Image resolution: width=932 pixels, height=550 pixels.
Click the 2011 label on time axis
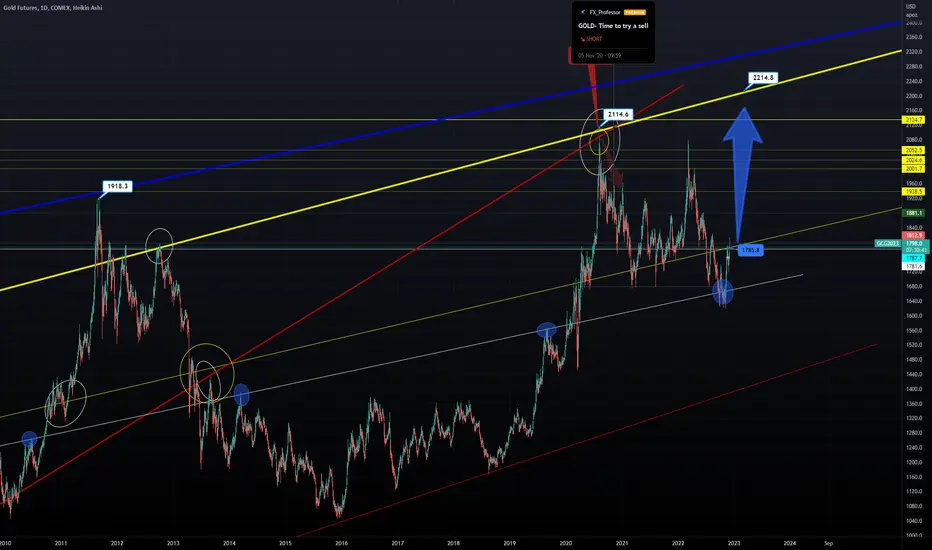tap(61, 543)
